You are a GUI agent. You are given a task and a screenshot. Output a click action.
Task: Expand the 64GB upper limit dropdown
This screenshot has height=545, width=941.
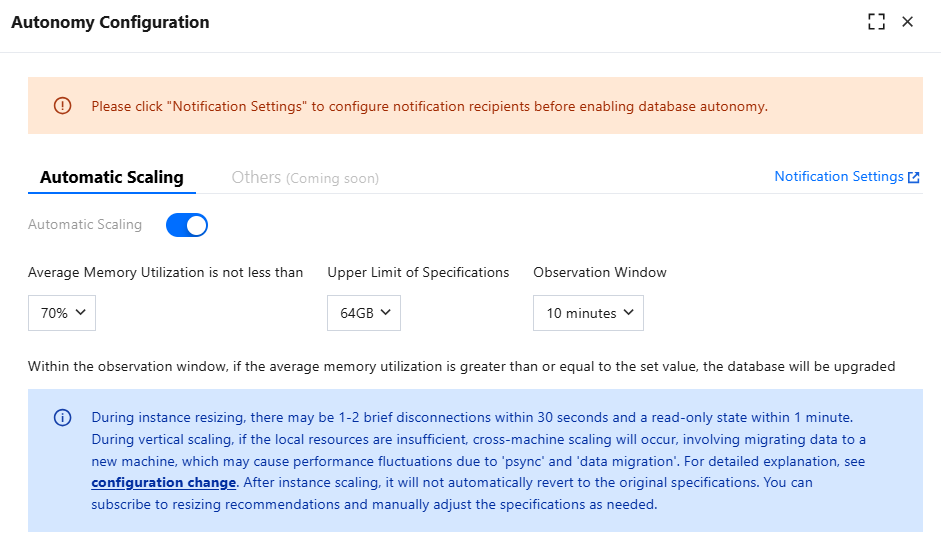(x=364, y=313)
